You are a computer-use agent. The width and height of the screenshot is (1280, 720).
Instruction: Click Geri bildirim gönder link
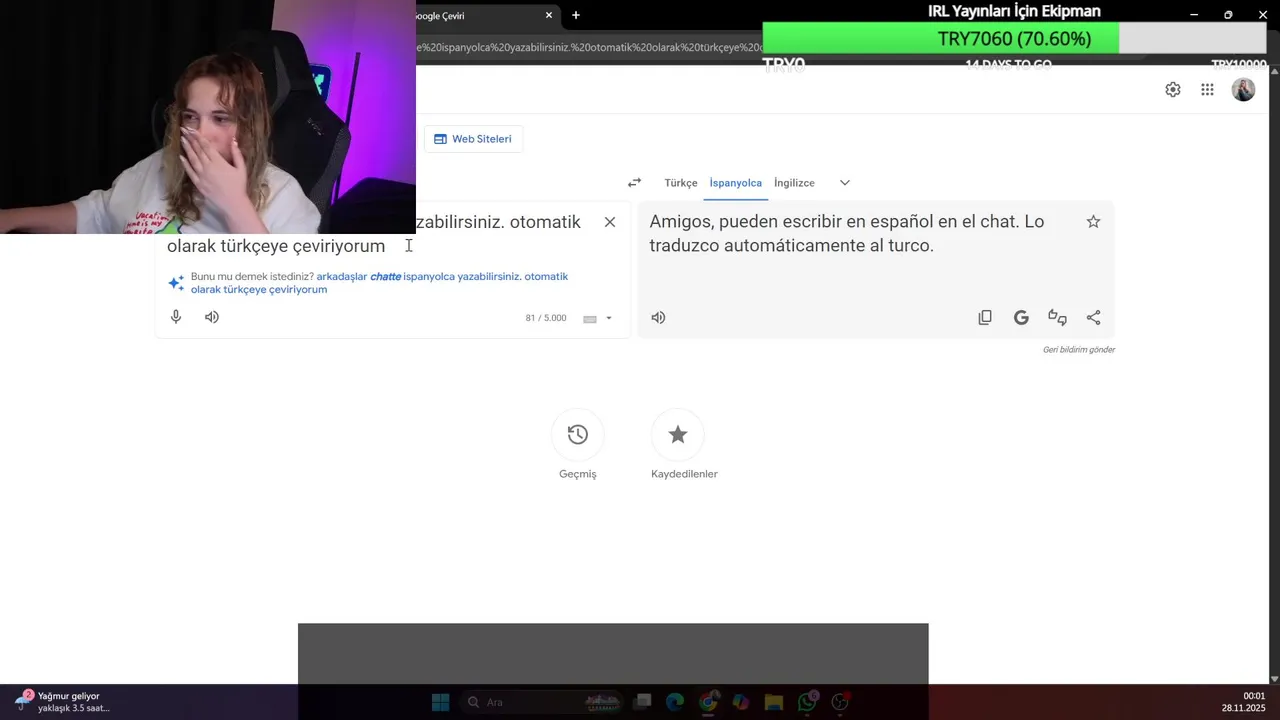click(x=1079, y=350)
